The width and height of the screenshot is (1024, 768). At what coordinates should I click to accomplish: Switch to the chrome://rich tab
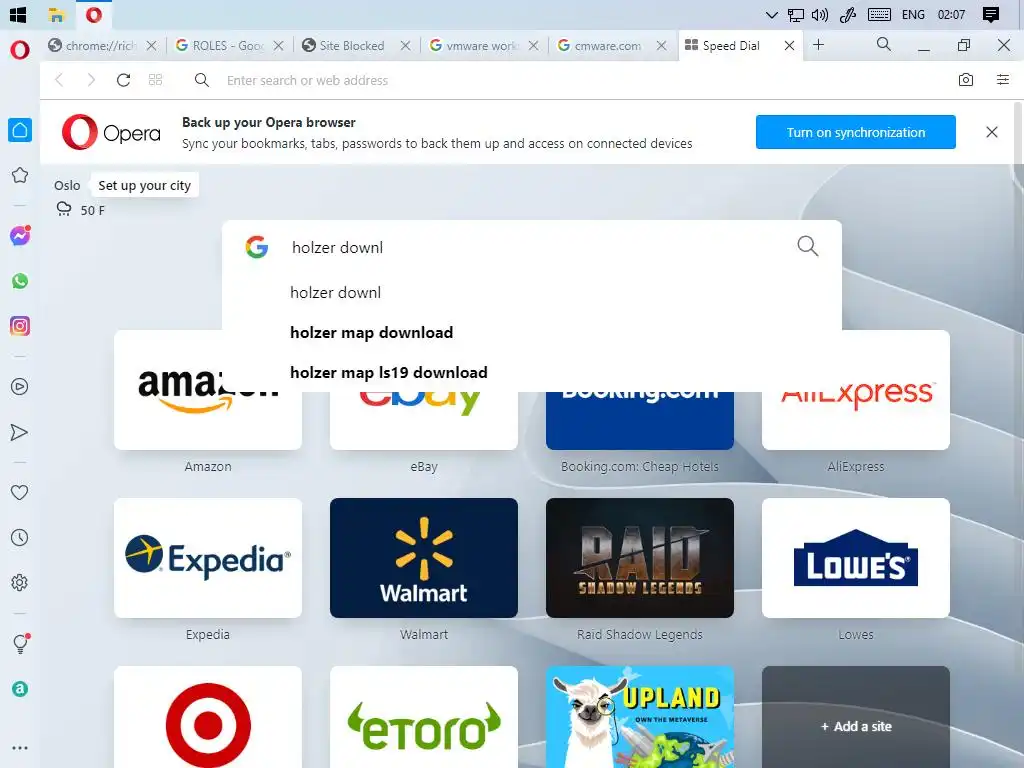pos(101,46)
